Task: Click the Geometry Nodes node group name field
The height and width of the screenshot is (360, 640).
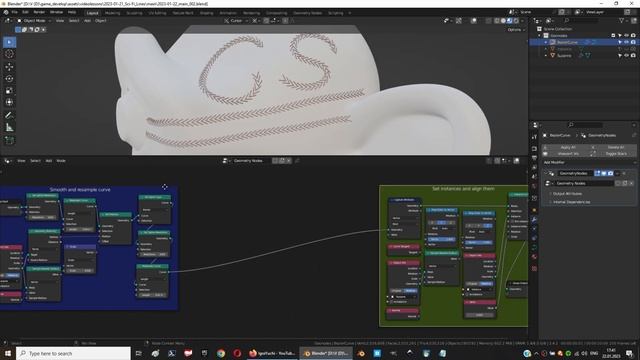Action: point(584,183)
